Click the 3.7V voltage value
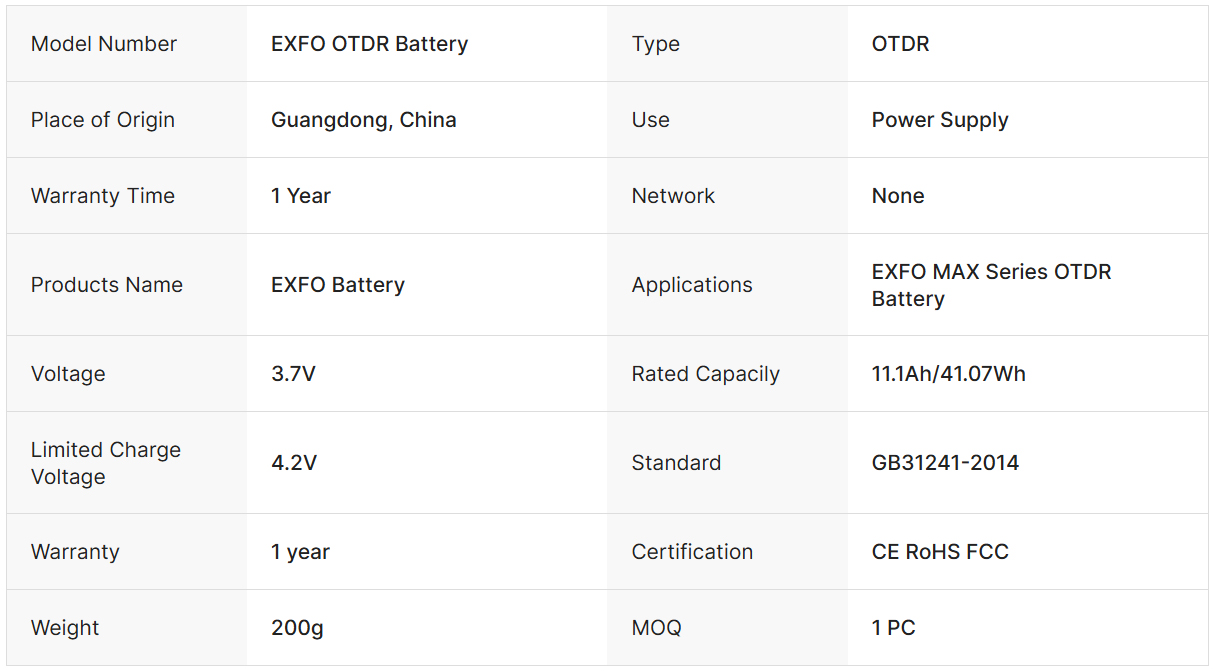 293,374
